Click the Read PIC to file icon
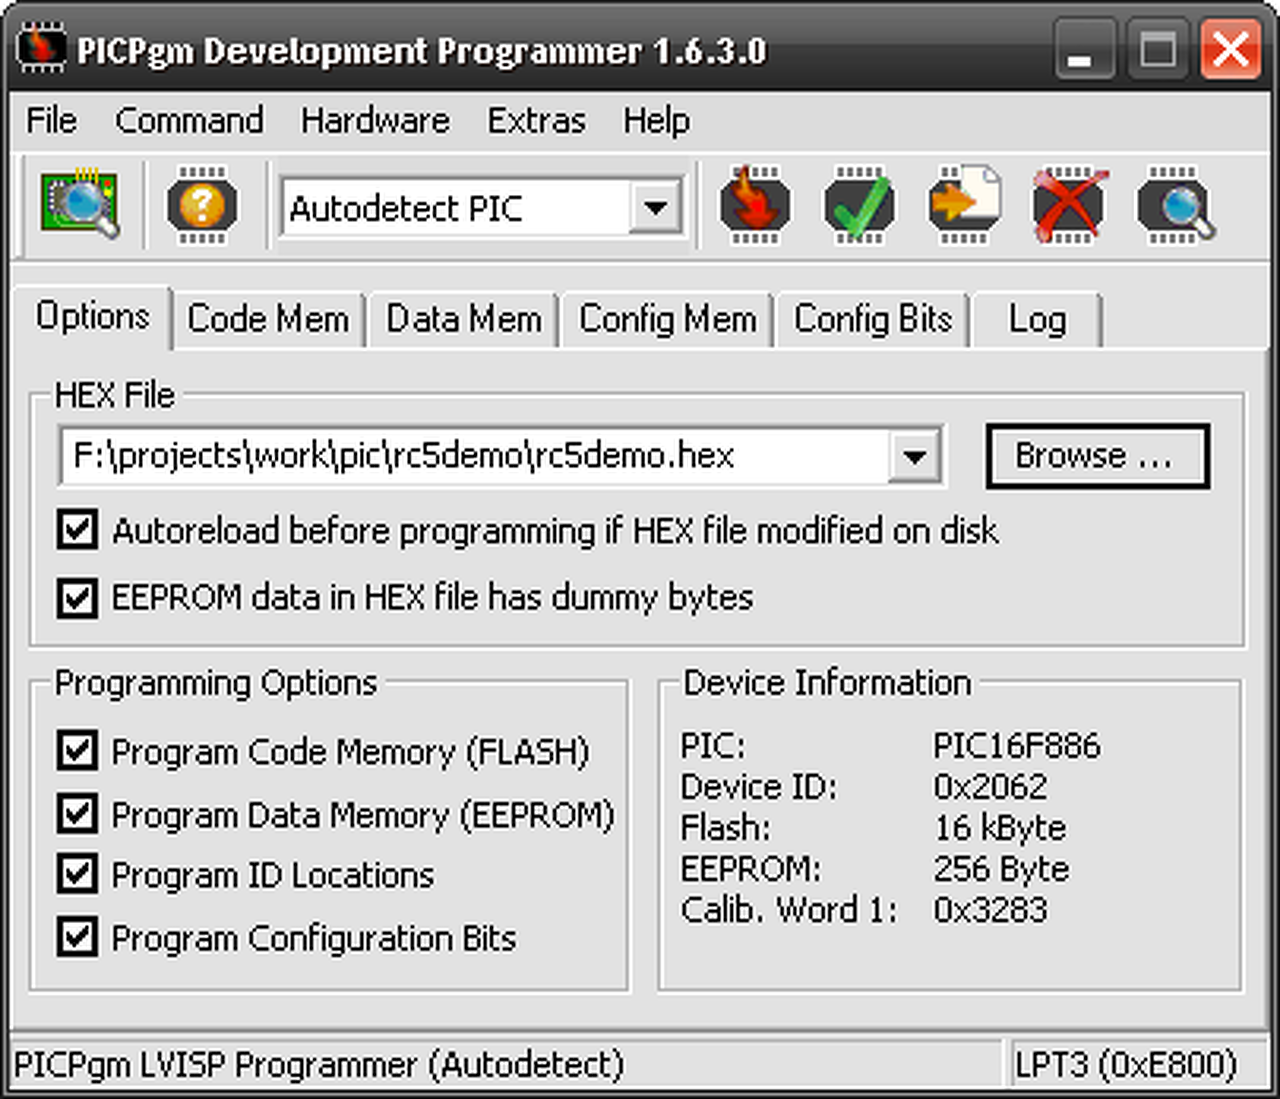 (964, 205)
